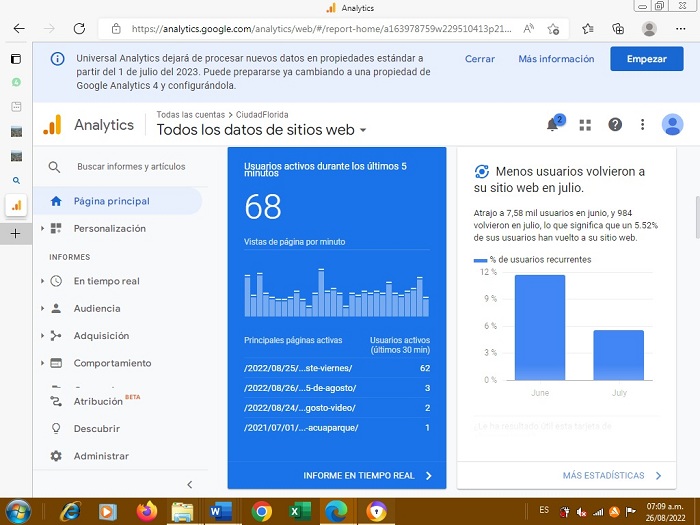Click the Más información link

coord(556,59)
